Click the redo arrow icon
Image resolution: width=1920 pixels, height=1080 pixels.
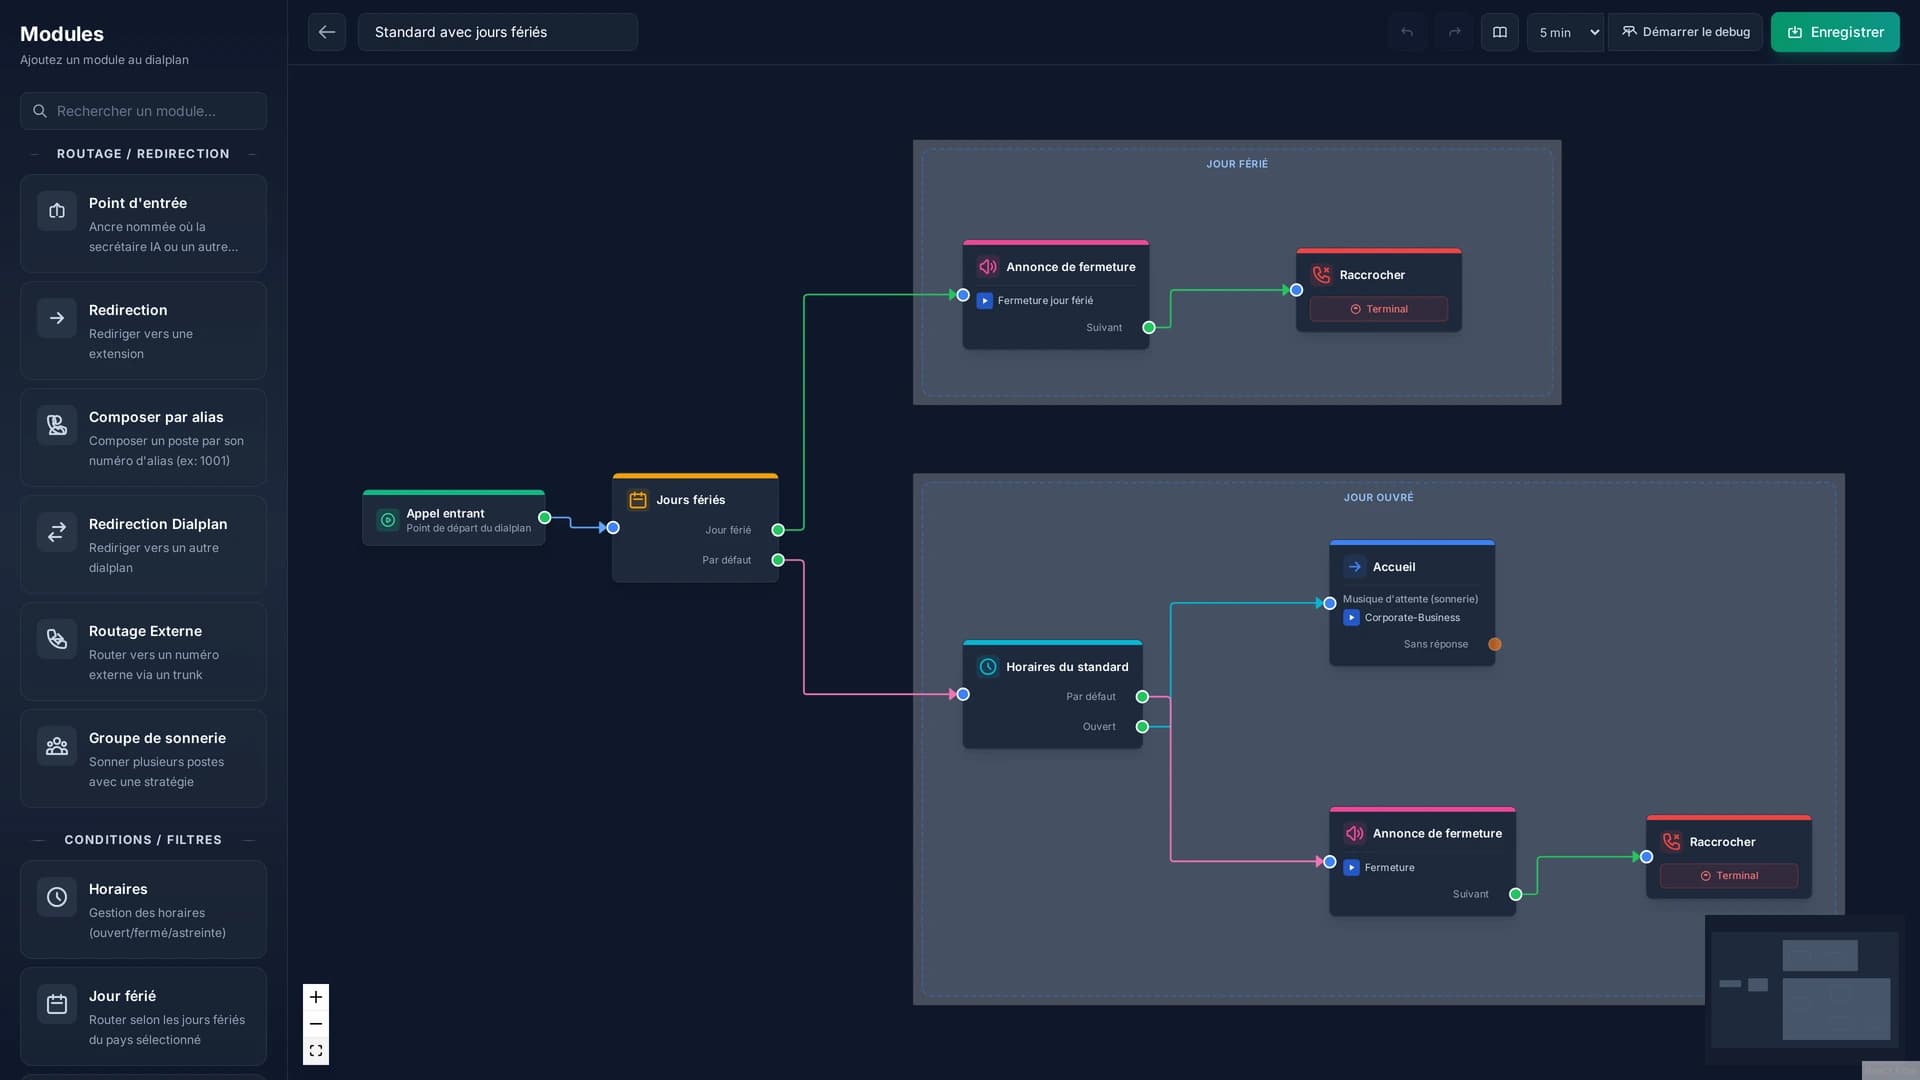coord(1454,32)
